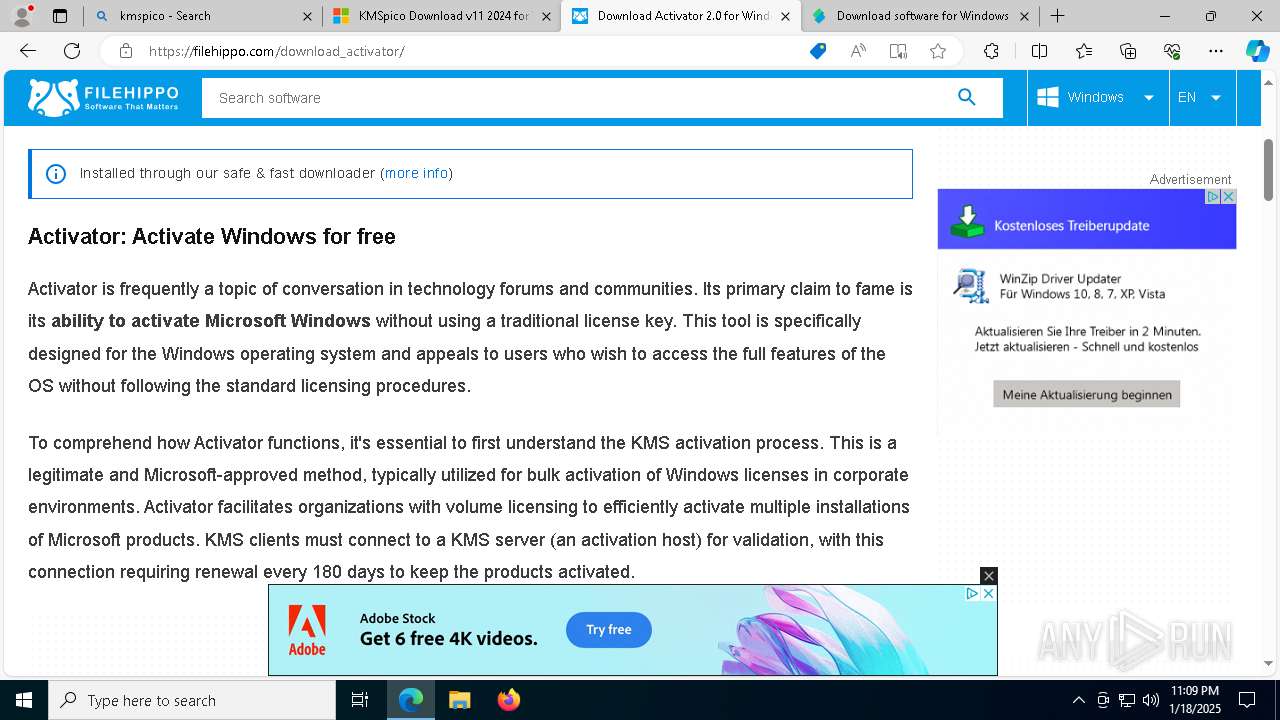Image resolution: width=1280 pixels, height=720 pixels.
Task: Click the AdChoices icon in WinZip ad
Action: [x=1213, y=197]
